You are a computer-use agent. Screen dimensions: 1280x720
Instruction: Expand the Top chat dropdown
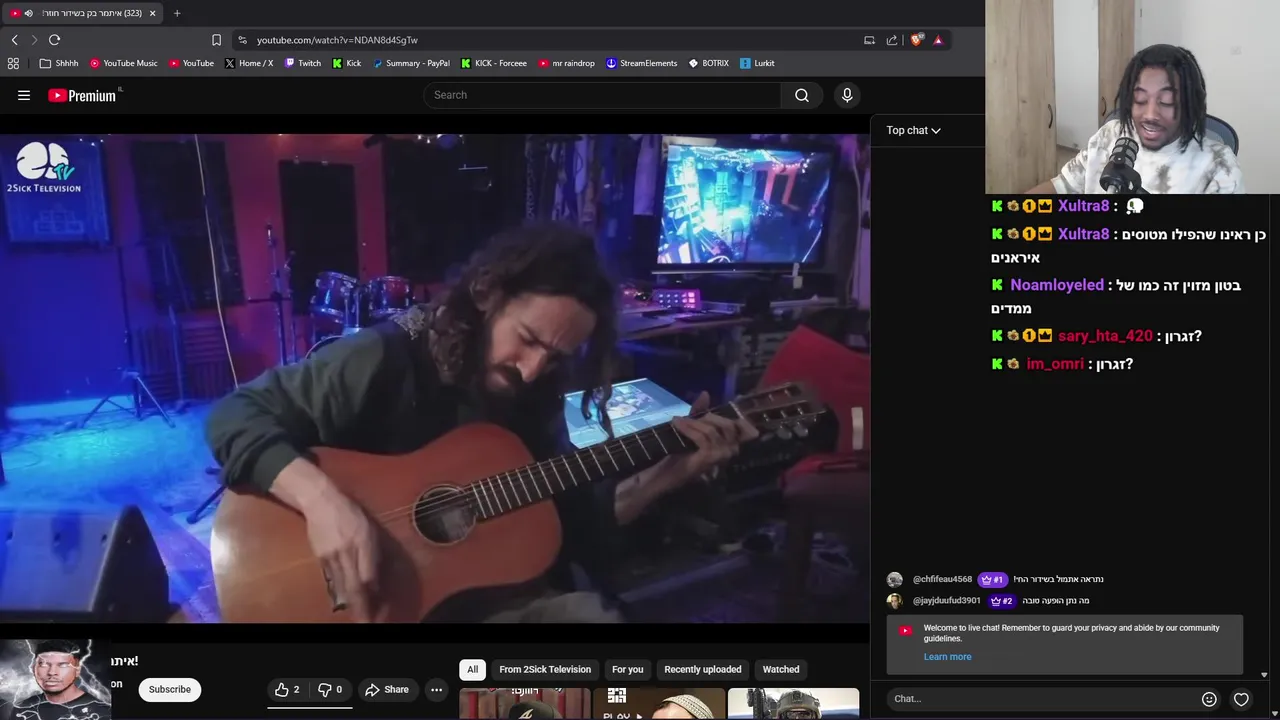tap(913, 130)
